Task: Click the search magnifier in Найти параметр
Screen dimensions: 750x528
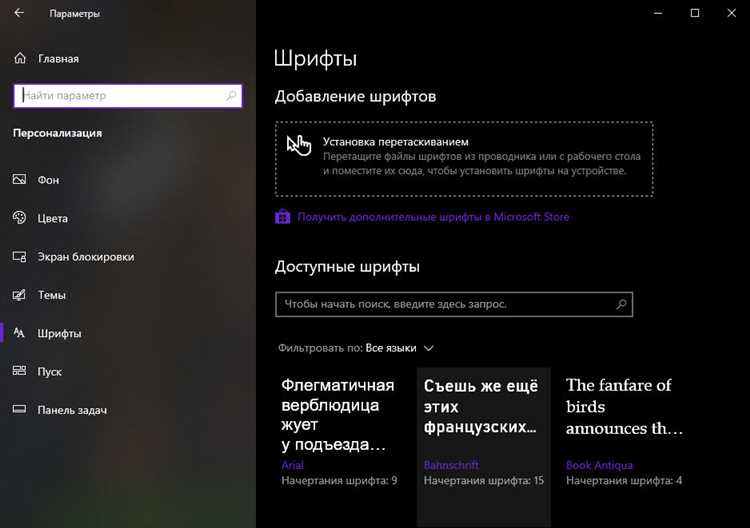Action: click(x=232, y=96)
